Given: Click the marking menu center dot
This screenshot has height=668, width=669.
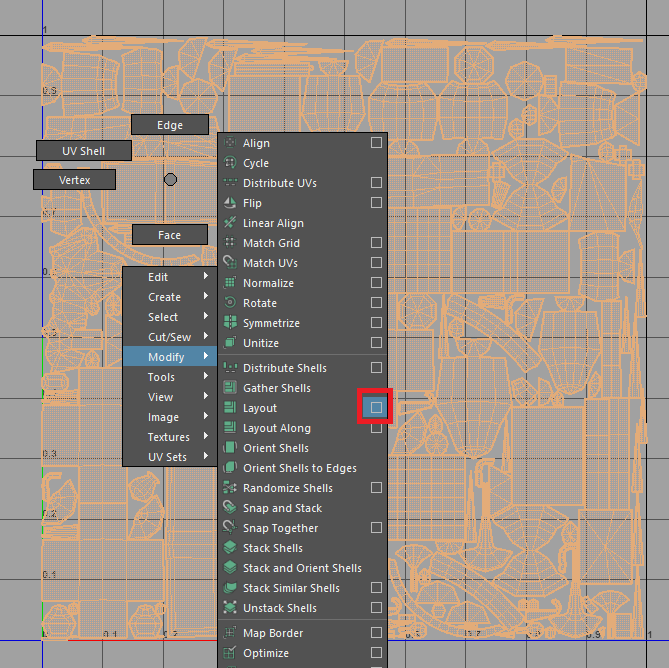Looking at the screenshot, I should coord(170,180).
